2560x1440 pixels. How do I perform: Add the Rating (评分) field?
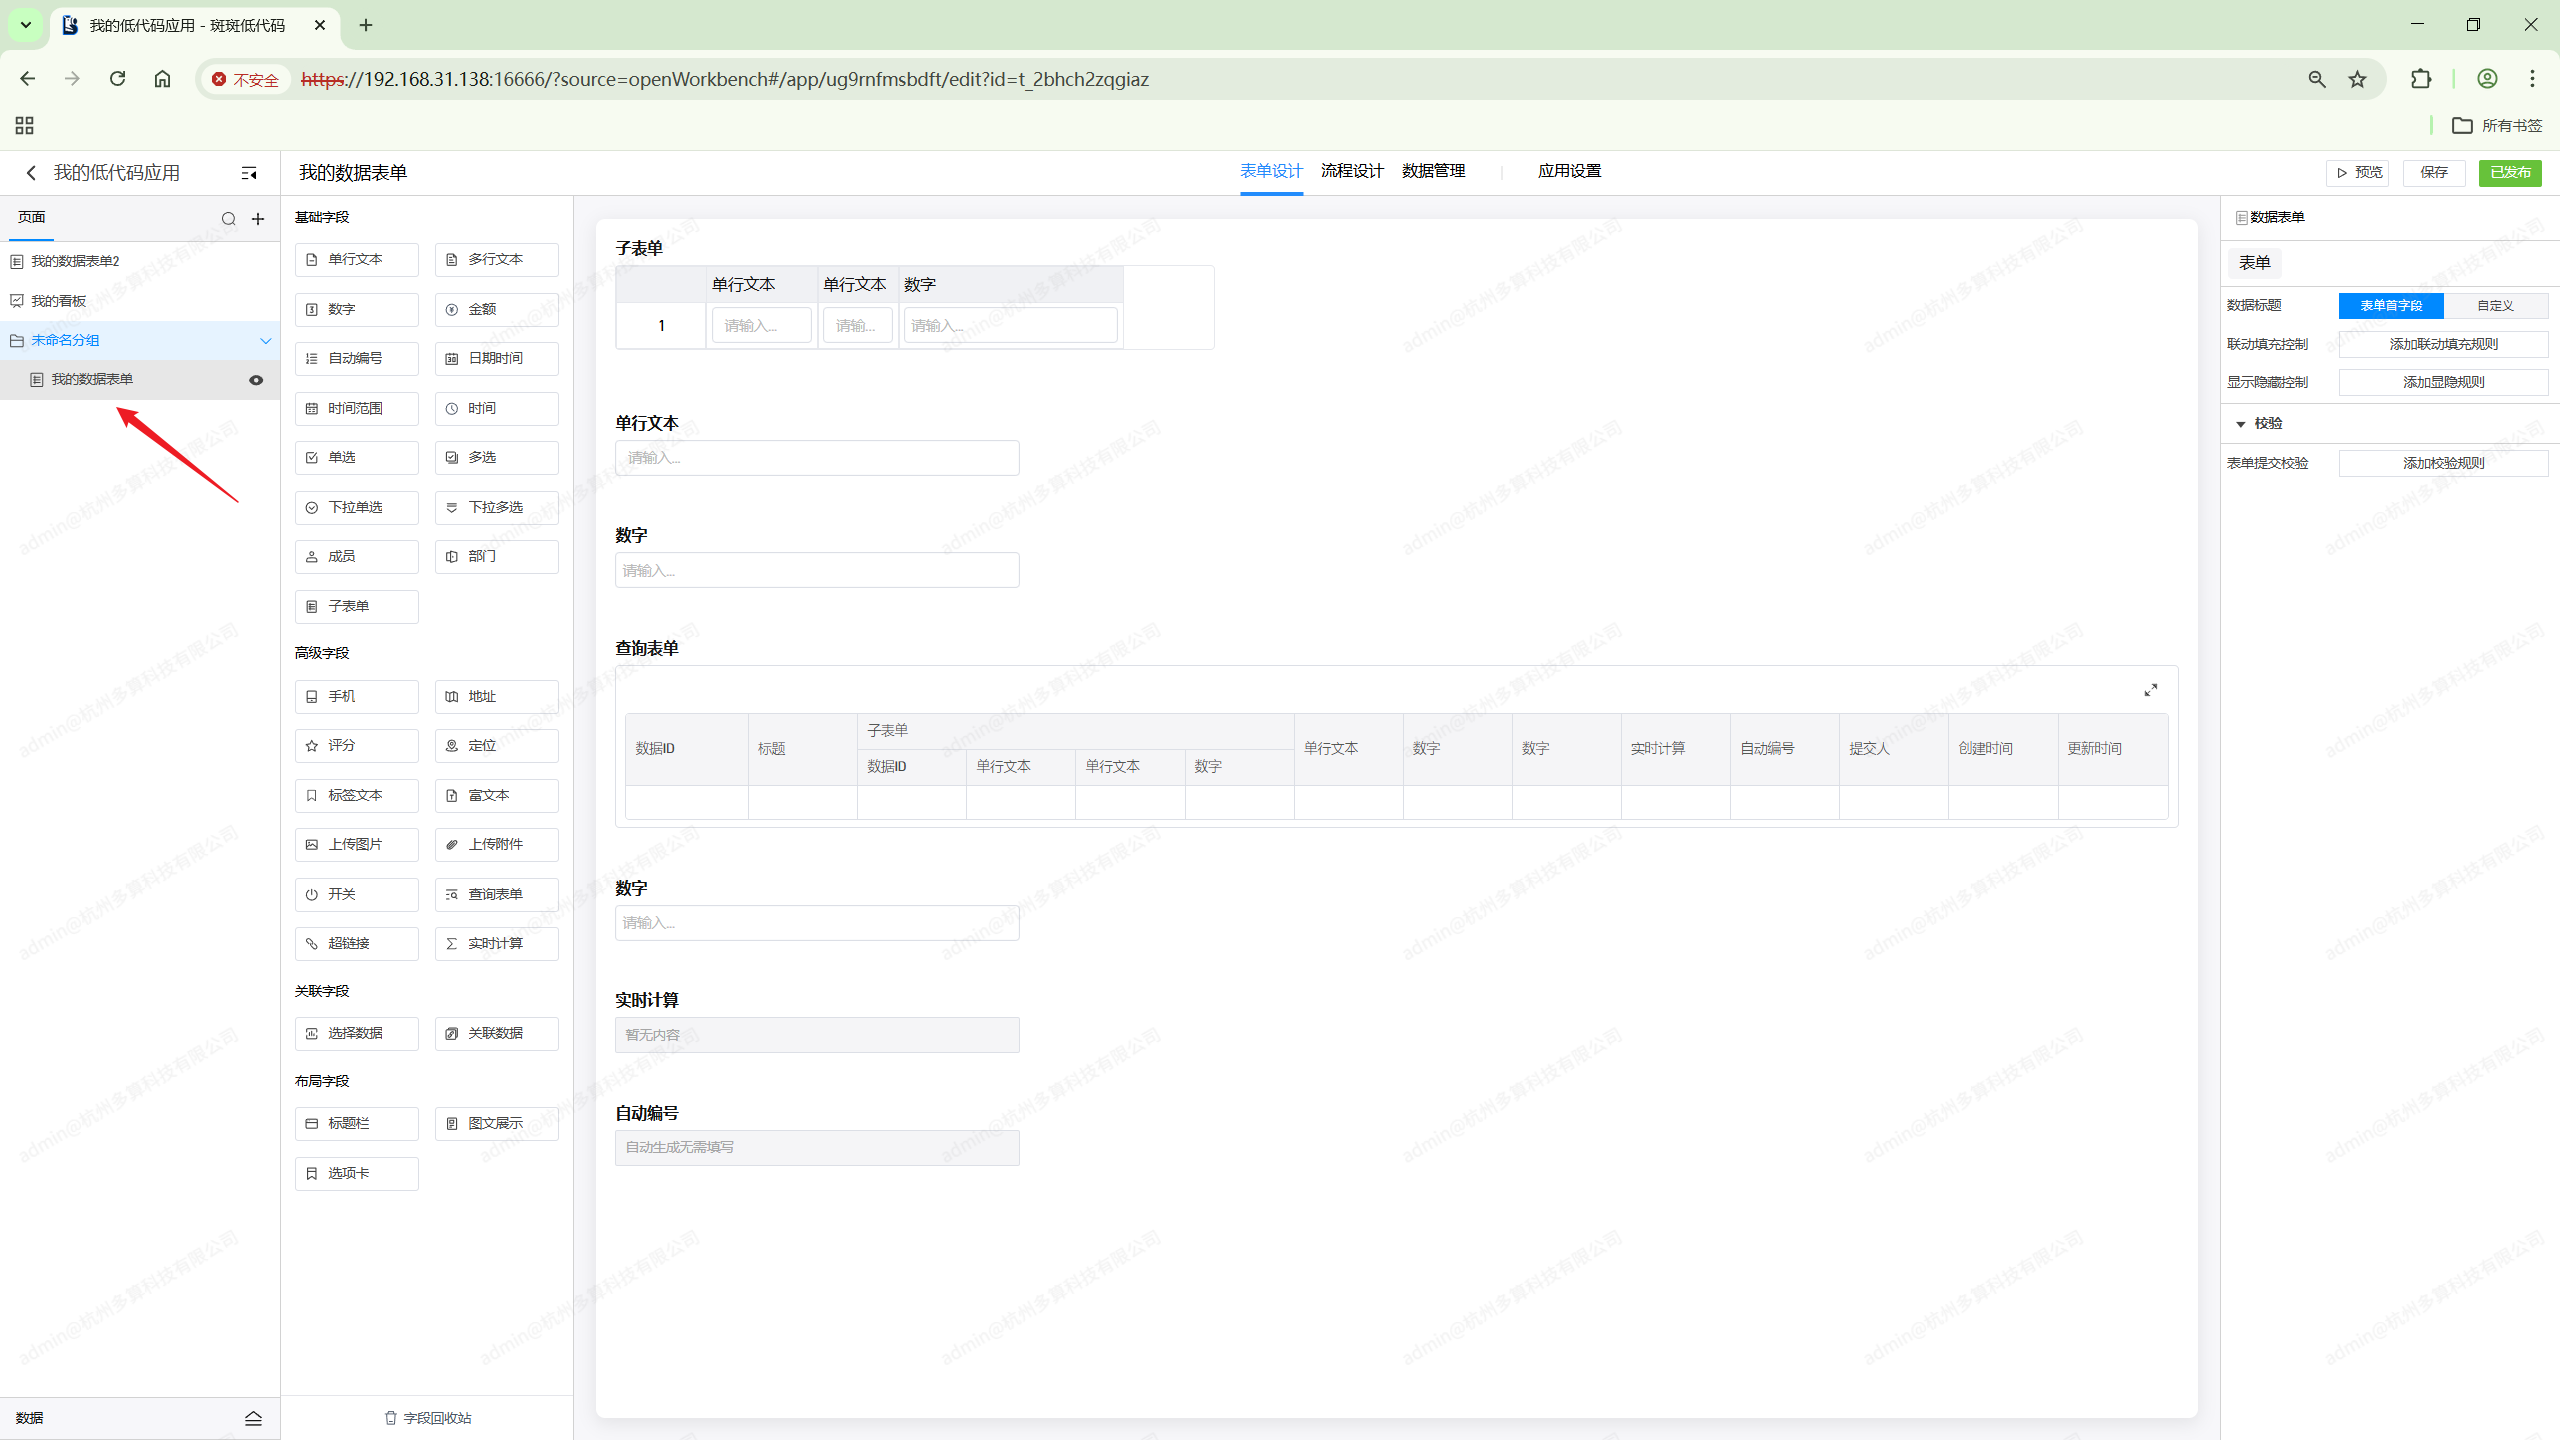coord(356,746)
